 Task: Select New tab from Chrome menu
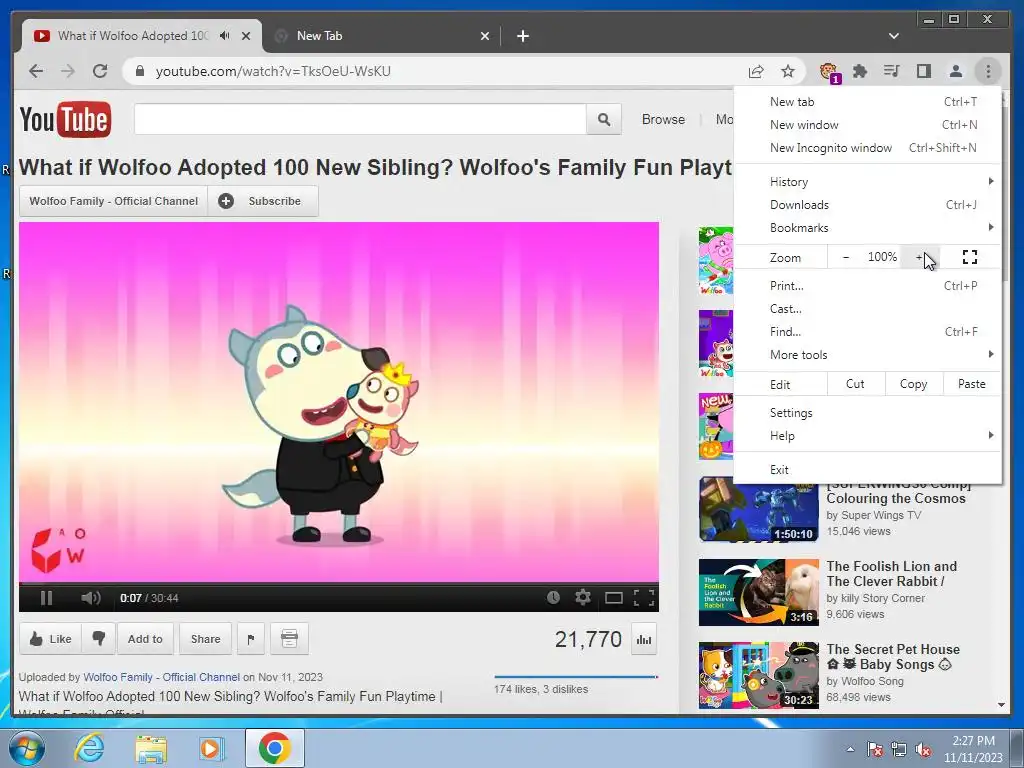click(867, 101)
